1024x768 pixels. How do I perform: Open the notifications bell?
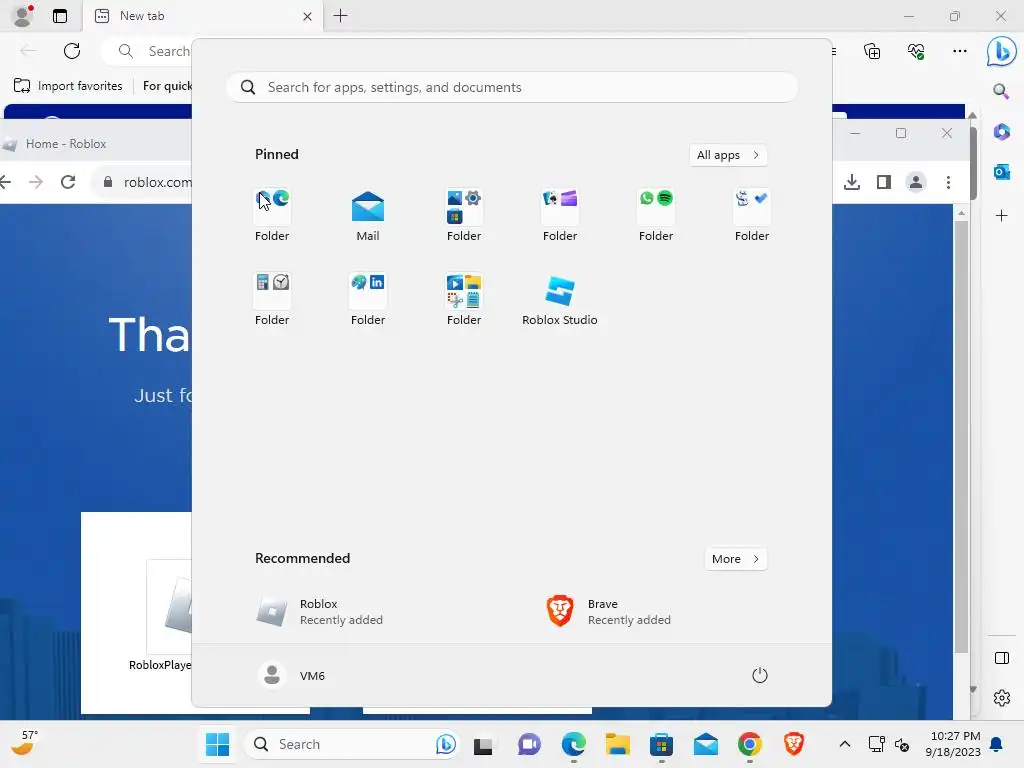click(997, 744)
